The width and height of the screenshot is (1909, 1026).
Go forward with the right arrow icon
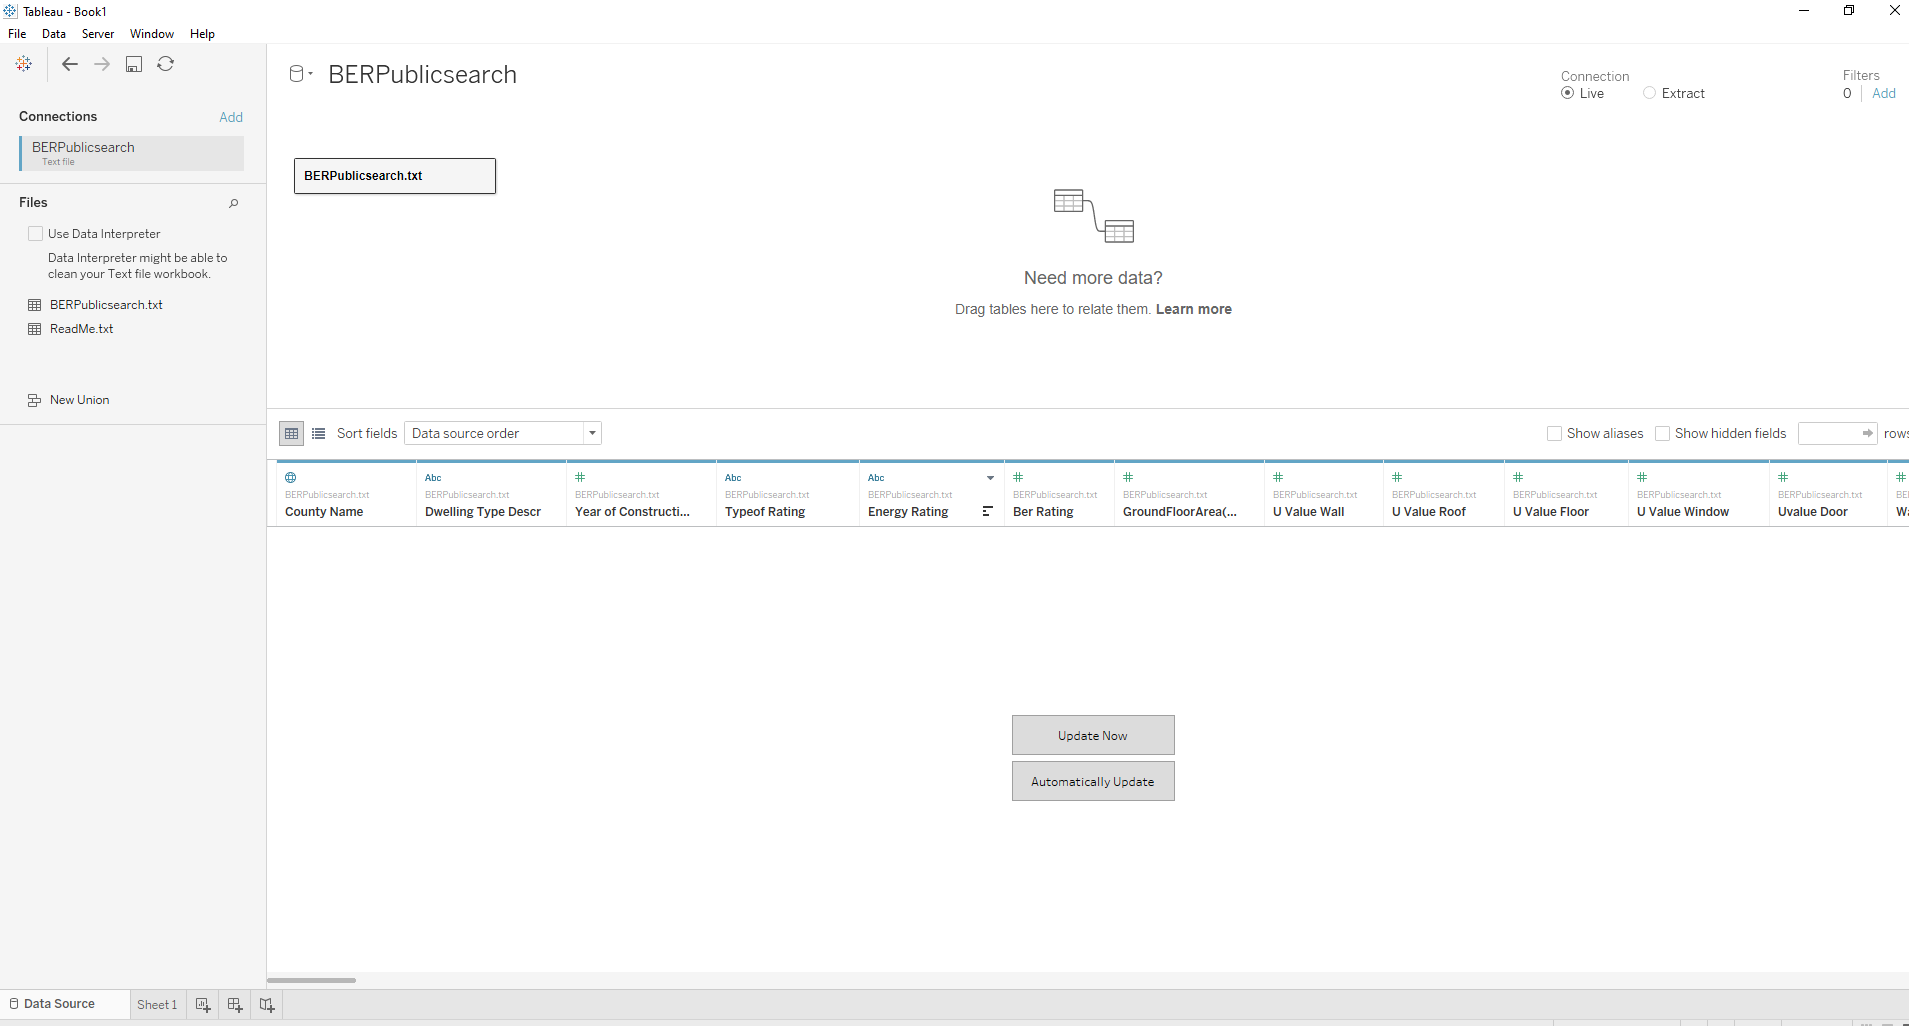(x=102, y=64)
